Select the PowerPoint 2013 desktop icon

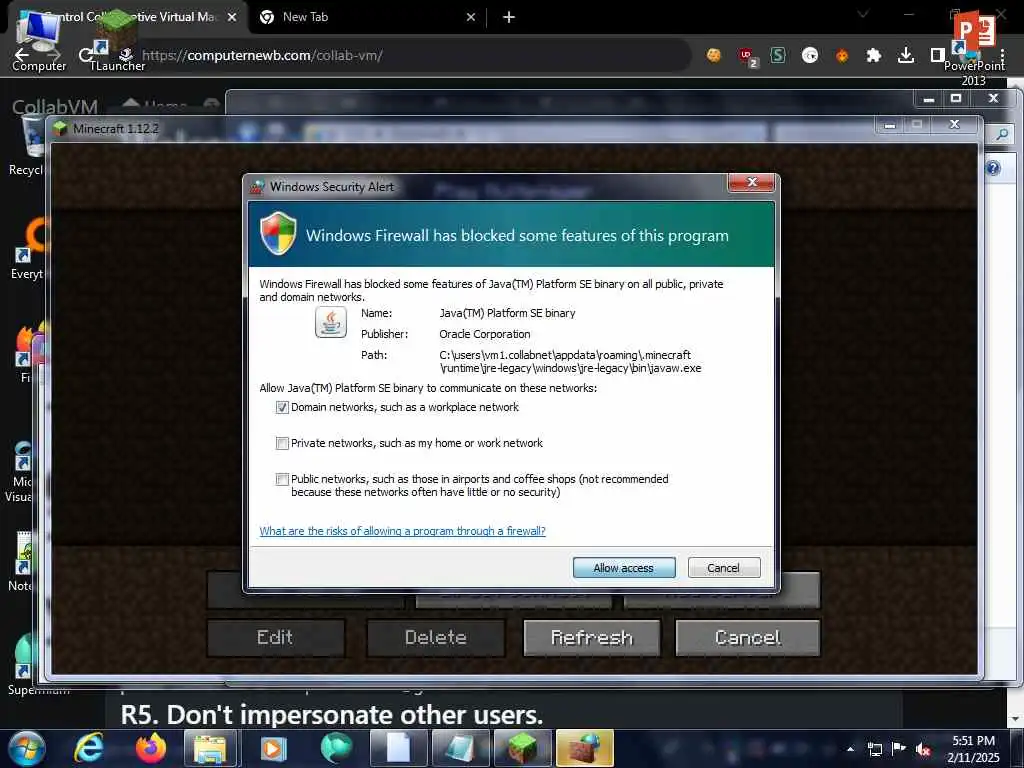(974, 47)
